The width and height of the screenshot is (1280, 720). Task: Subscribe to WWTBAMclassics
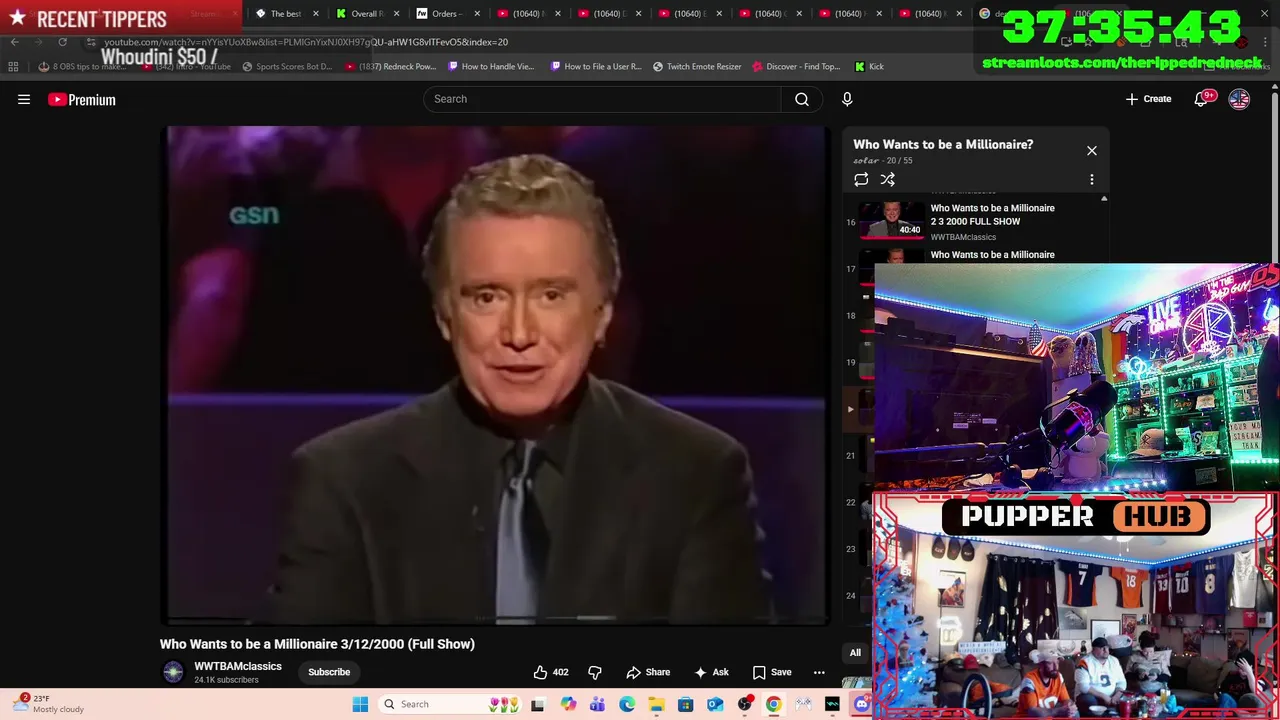pos(329,672)
